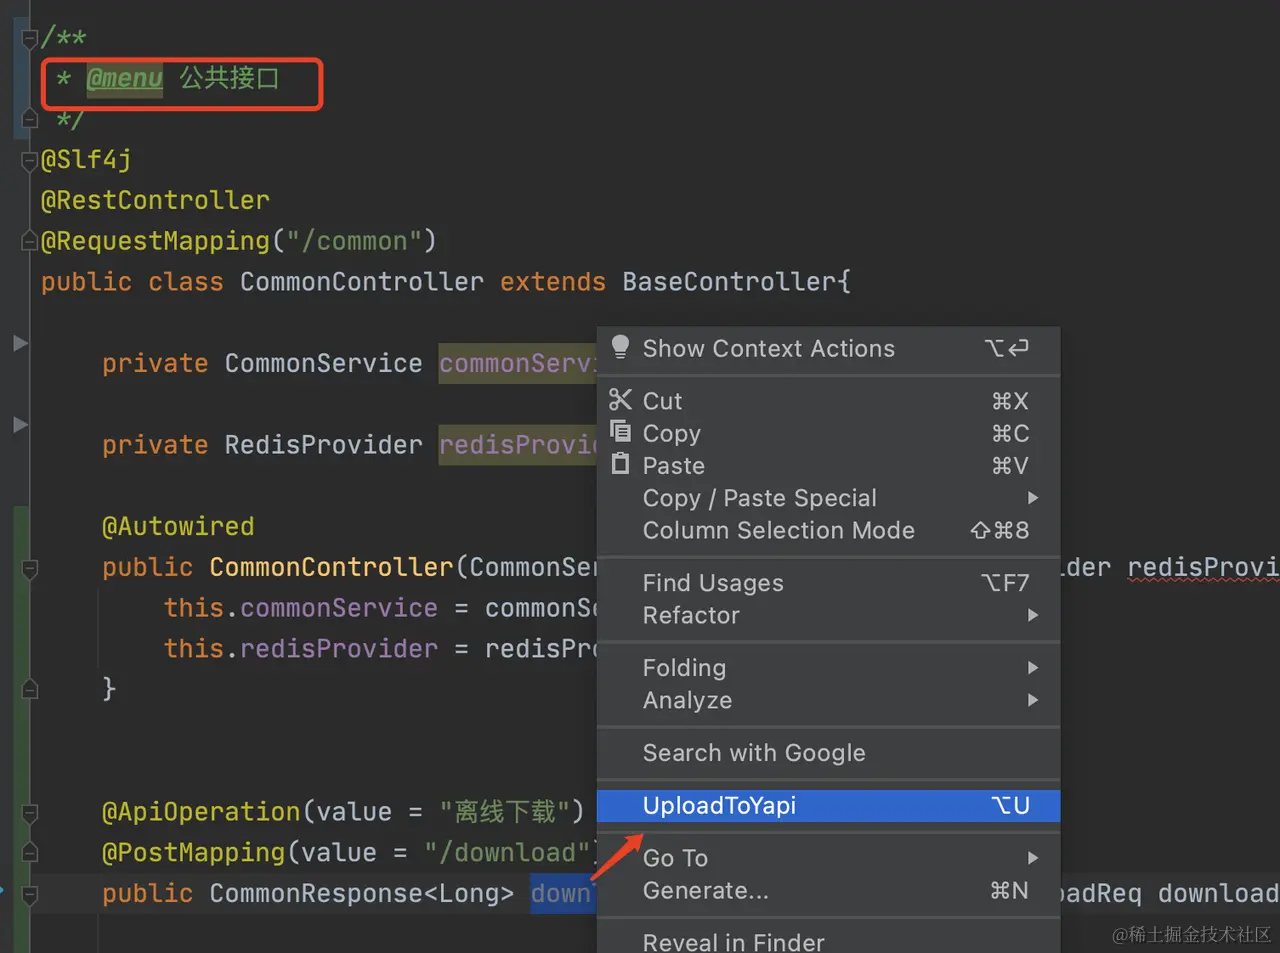The image size is (1280, 953).
Task: Click the scissors Cut icon
Action: click(x=620, y=400)
